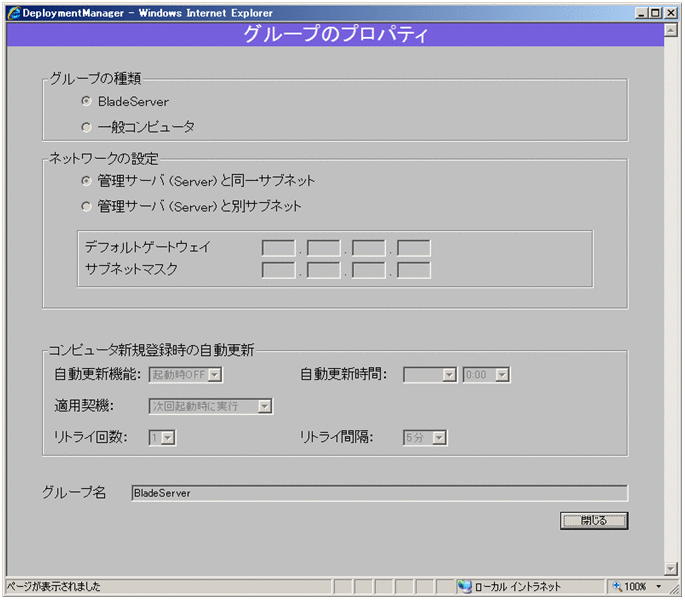This screenshot has width=685, height=600.
Task: Open the 自動更新機能 dropdown
Action: pos(186,375)
